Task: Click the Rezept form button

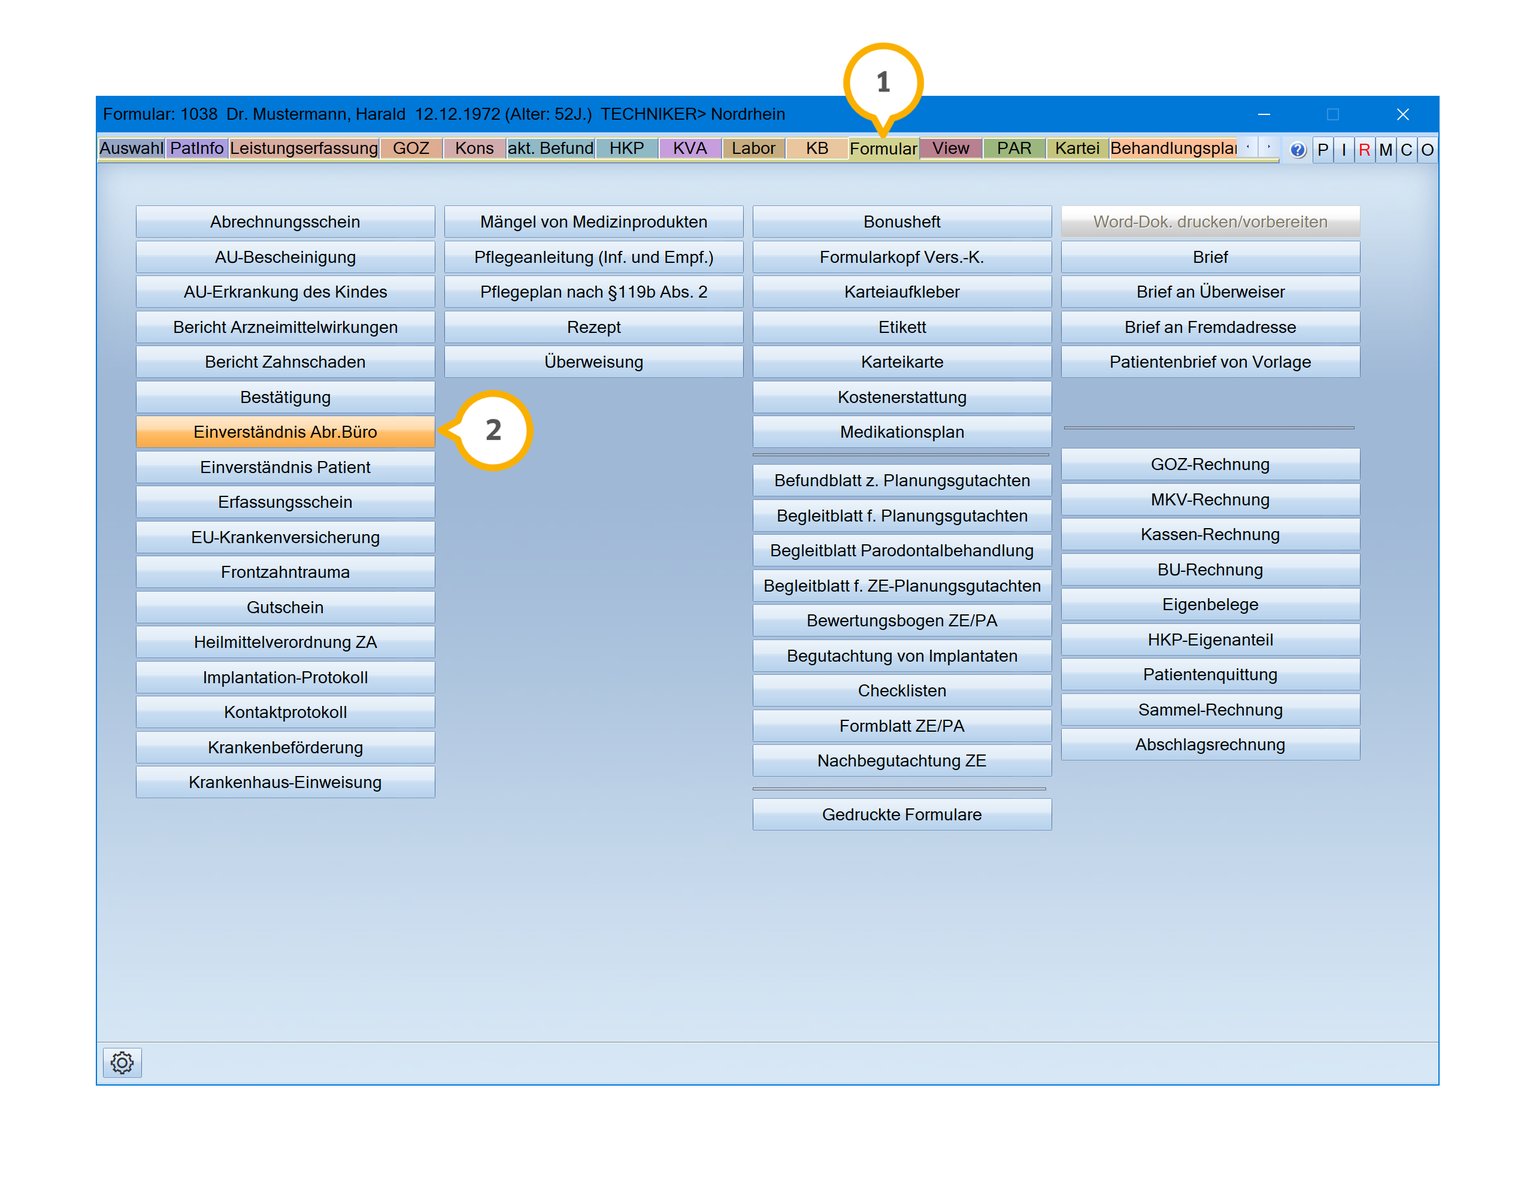Action: 593,327
